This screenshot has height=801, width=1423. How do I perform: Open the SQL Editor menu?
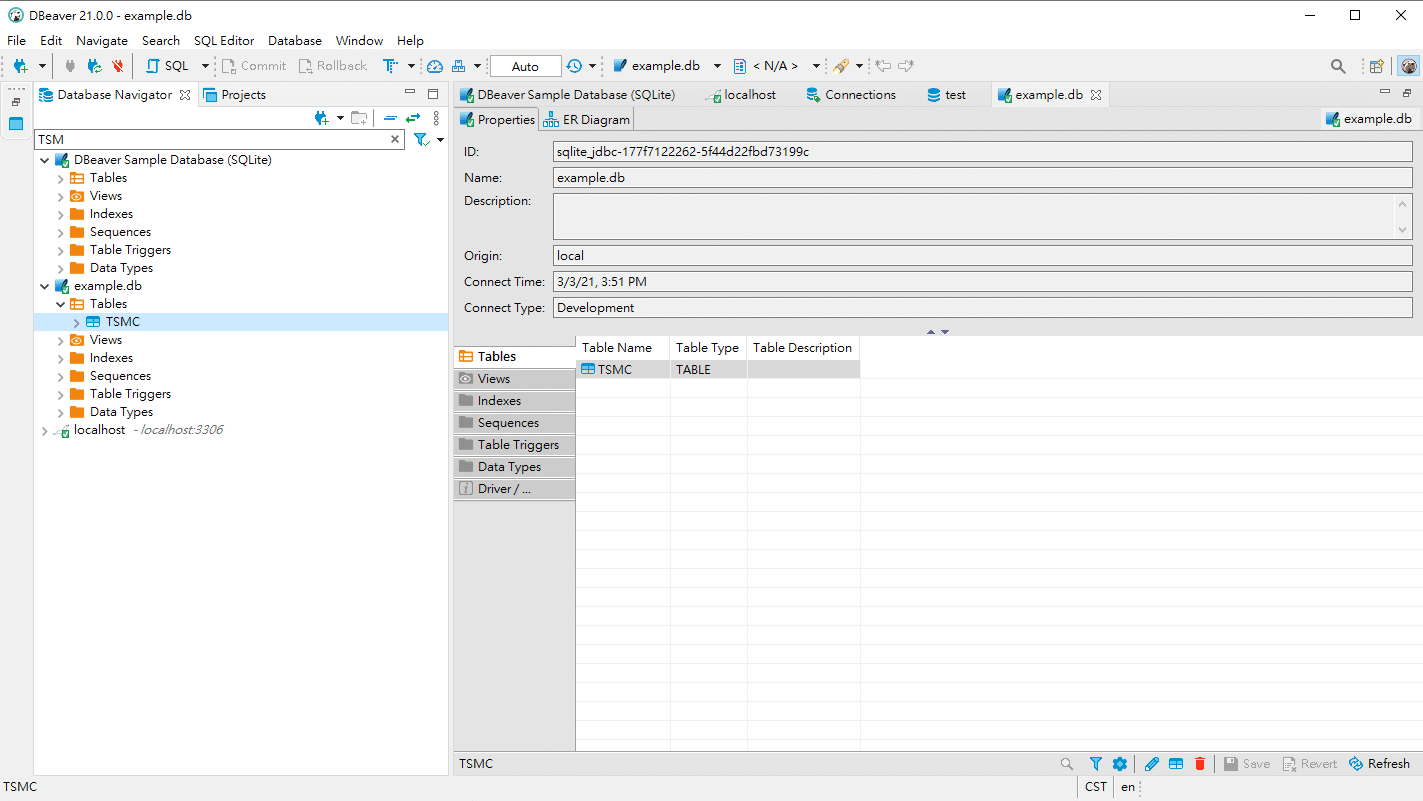click(x=224, y=41)
